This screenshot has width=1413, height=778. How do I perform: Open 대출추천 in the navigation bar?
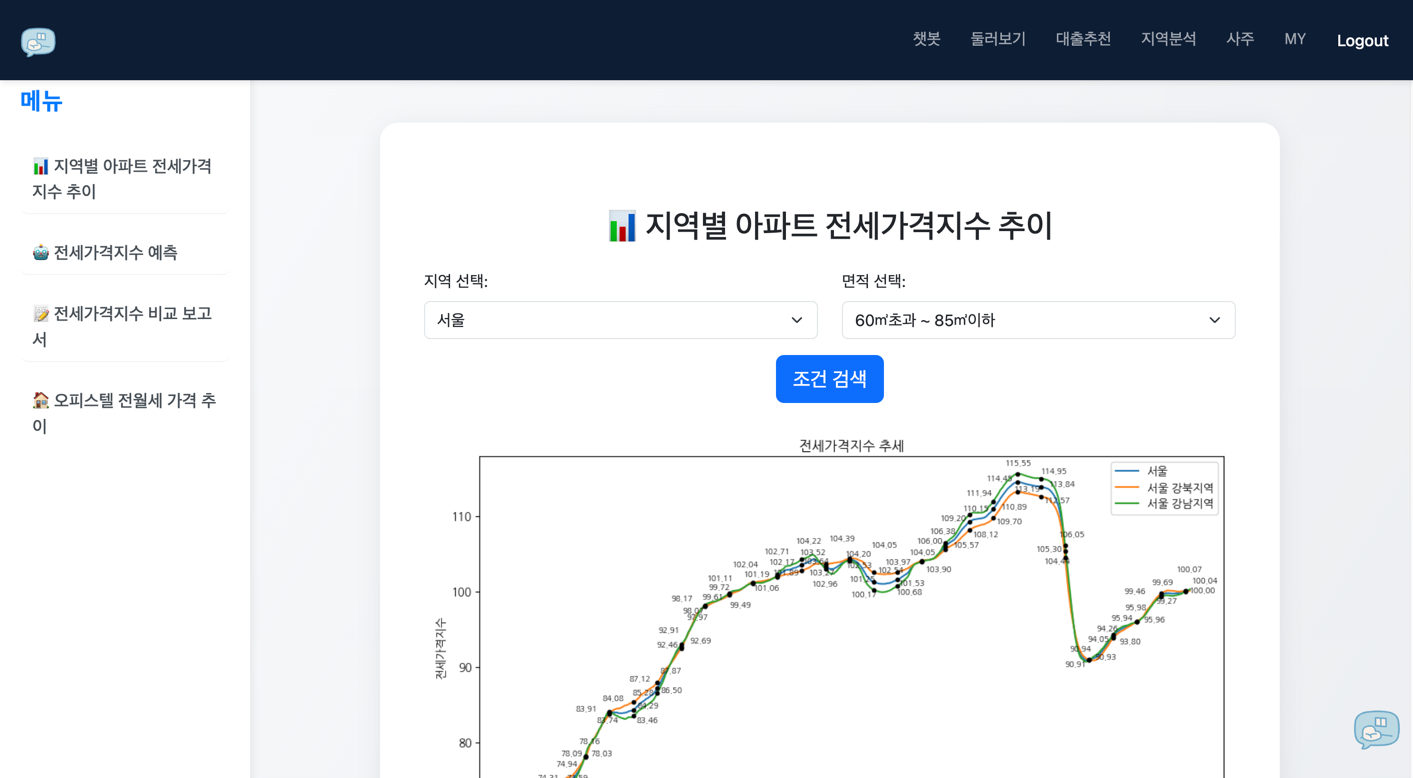coord(1083,39)
